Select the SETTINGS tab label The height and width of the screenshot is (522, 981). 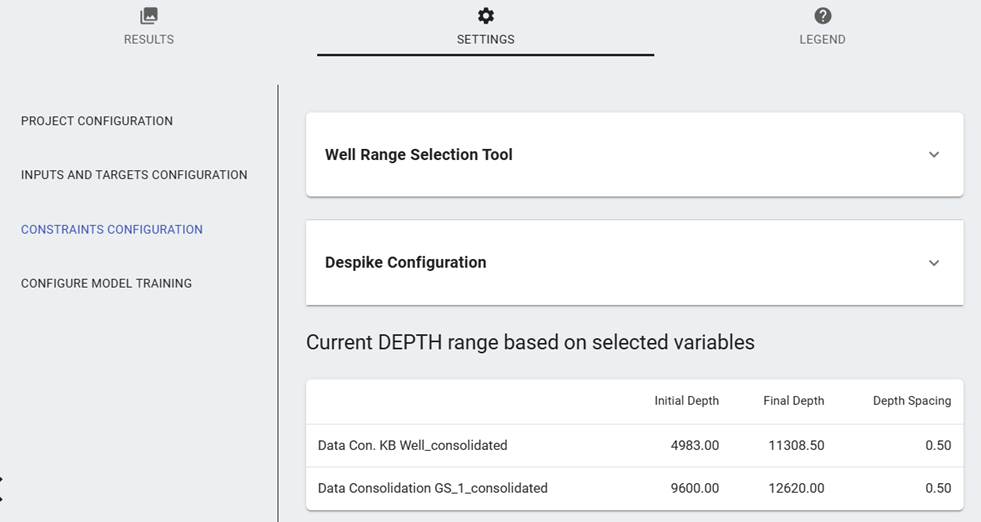(x=486, y=40)
